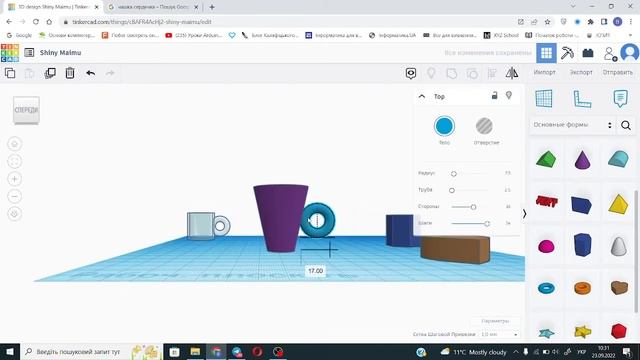Show hidden system tray icons
Screen dimensions: 640x360
[516, 352]
